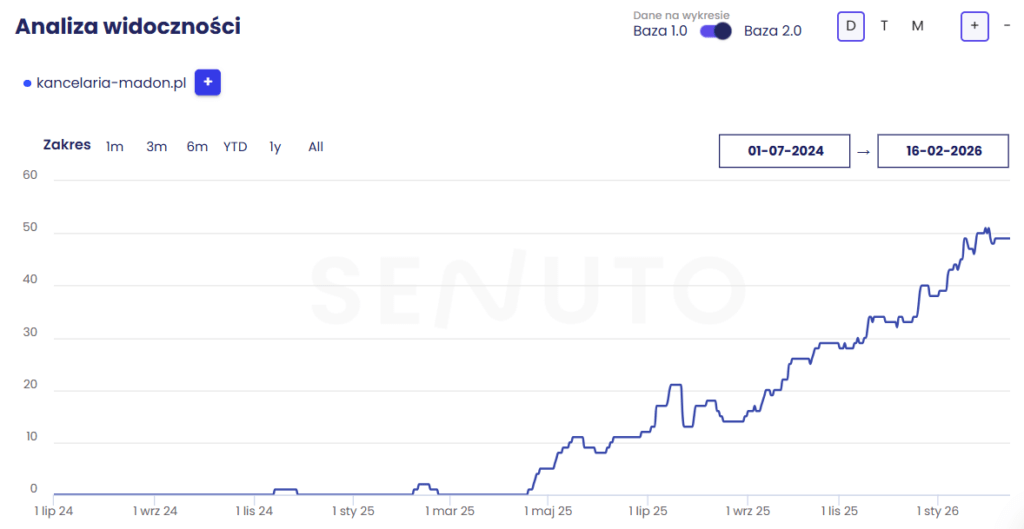Show the All time range
Screen dimensions: 1024x529
[316, 147]
